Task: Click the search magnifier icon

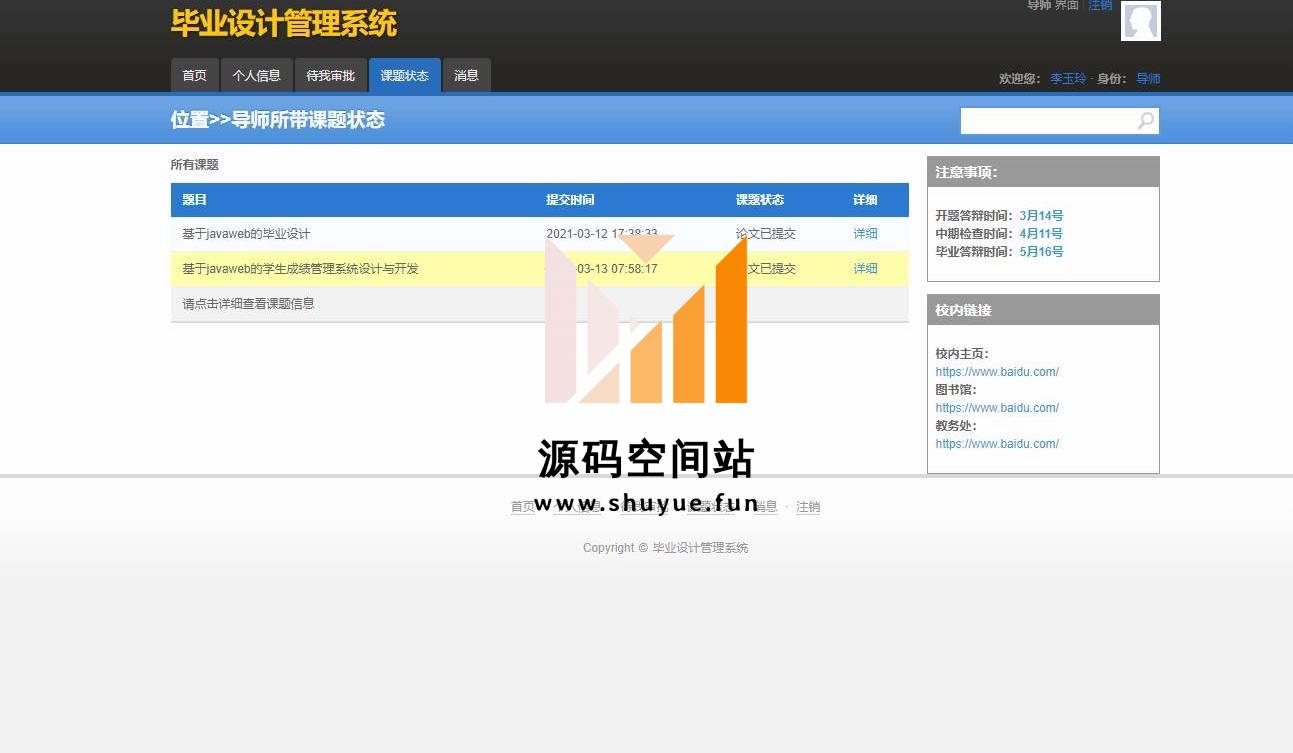Action: pos(1146,121)
